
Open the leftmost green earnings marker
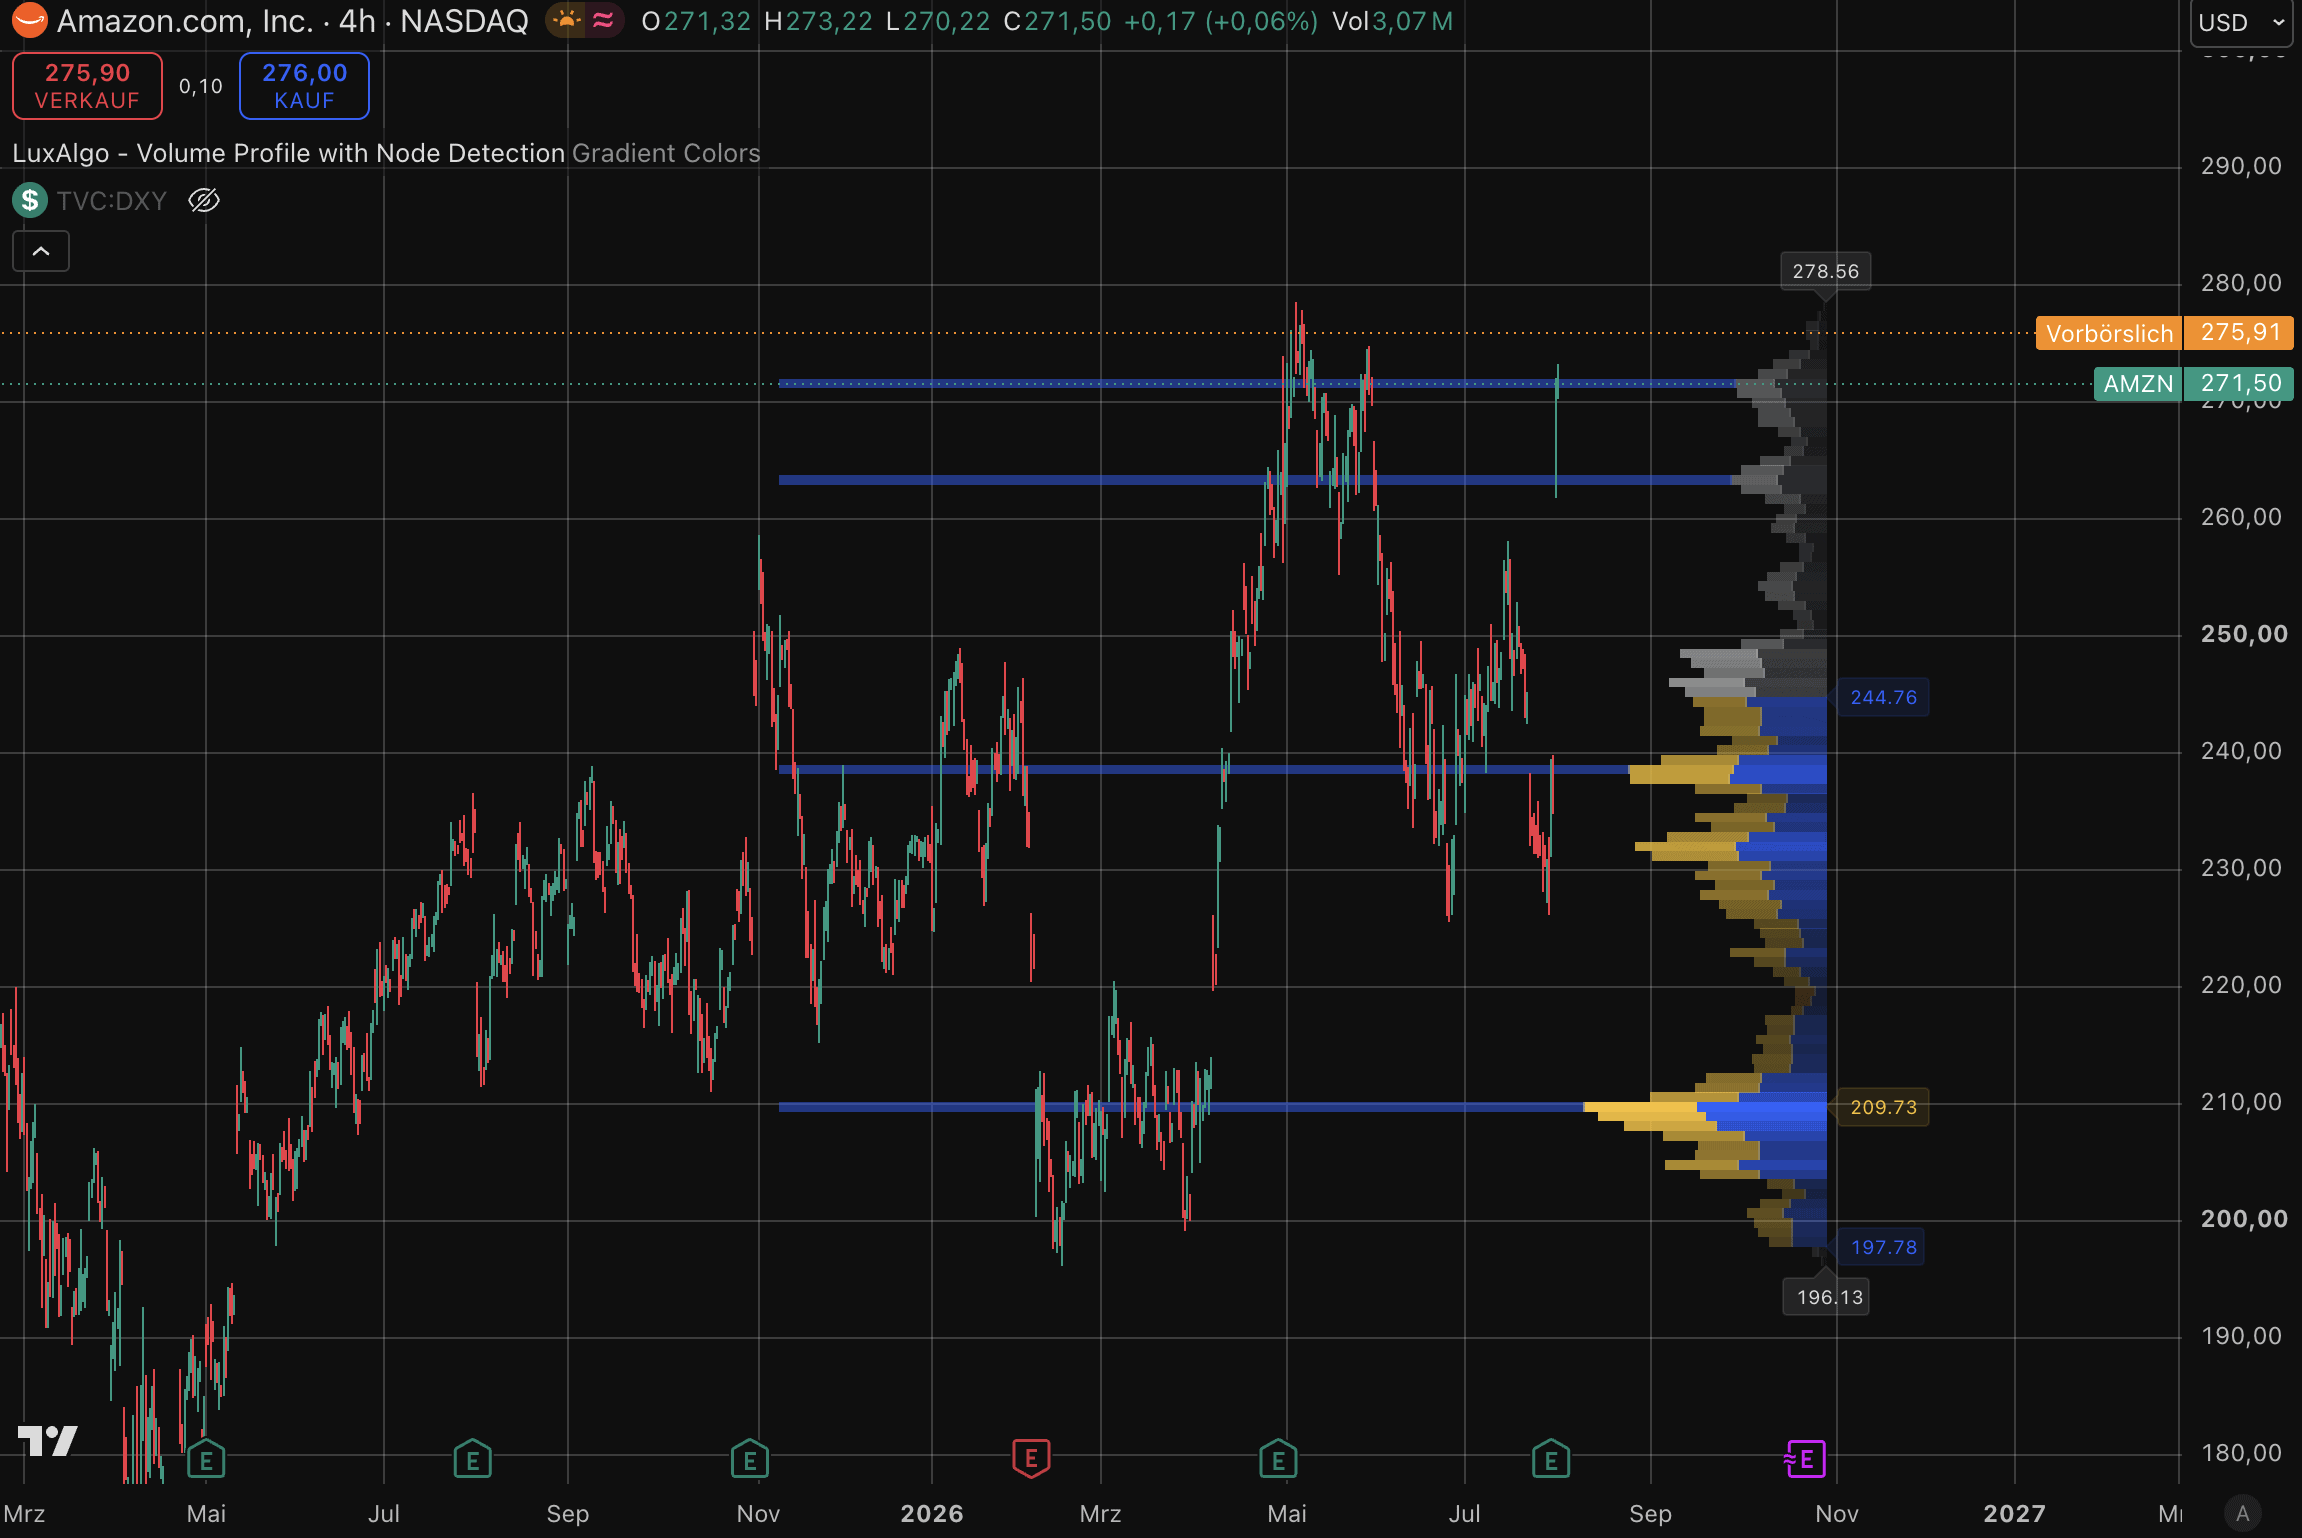pyautogui.click(x=206, y=1459)
